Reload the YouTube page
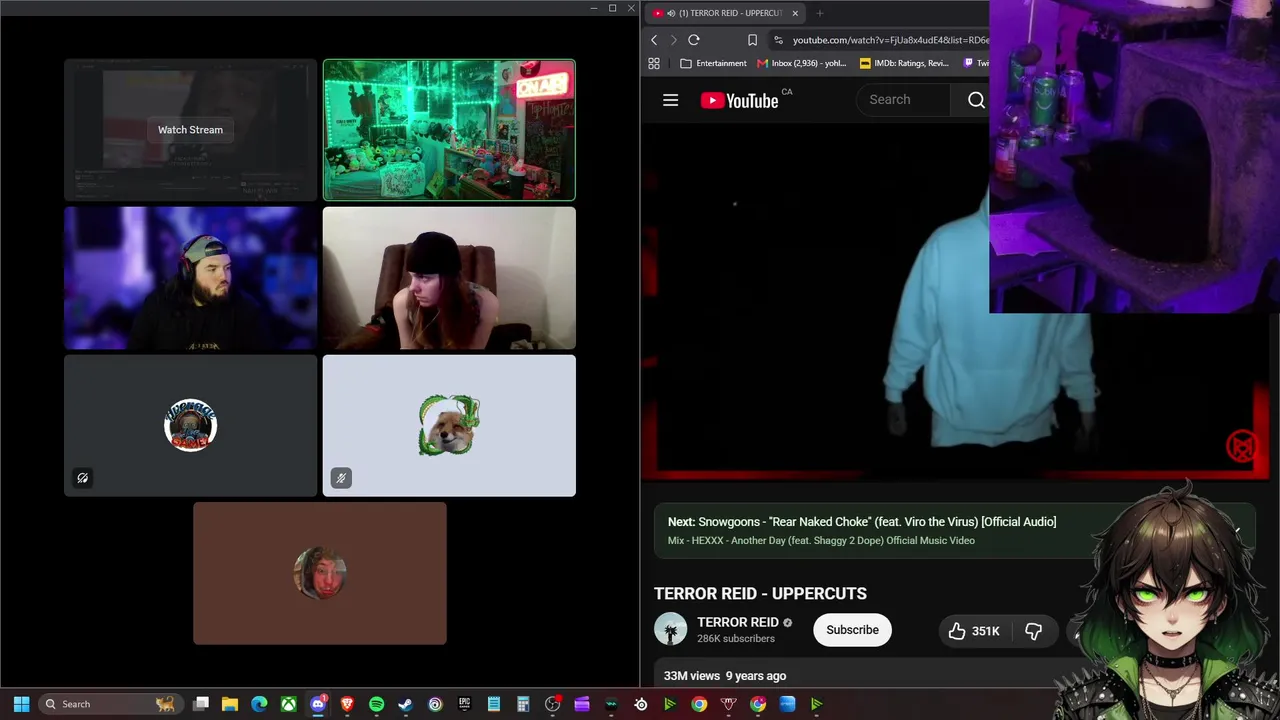The image size is (1280, 720). pyautogui.click(x=693, y=40)
